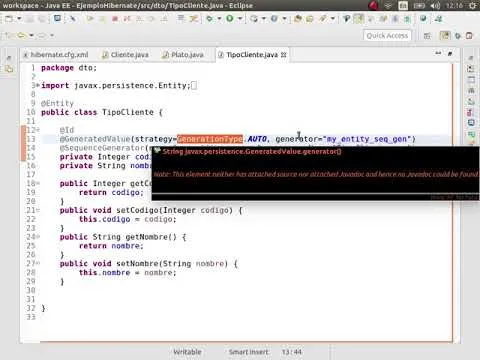
Task: Click the Debug bug icon in toolbar
Action: point(209,19)
